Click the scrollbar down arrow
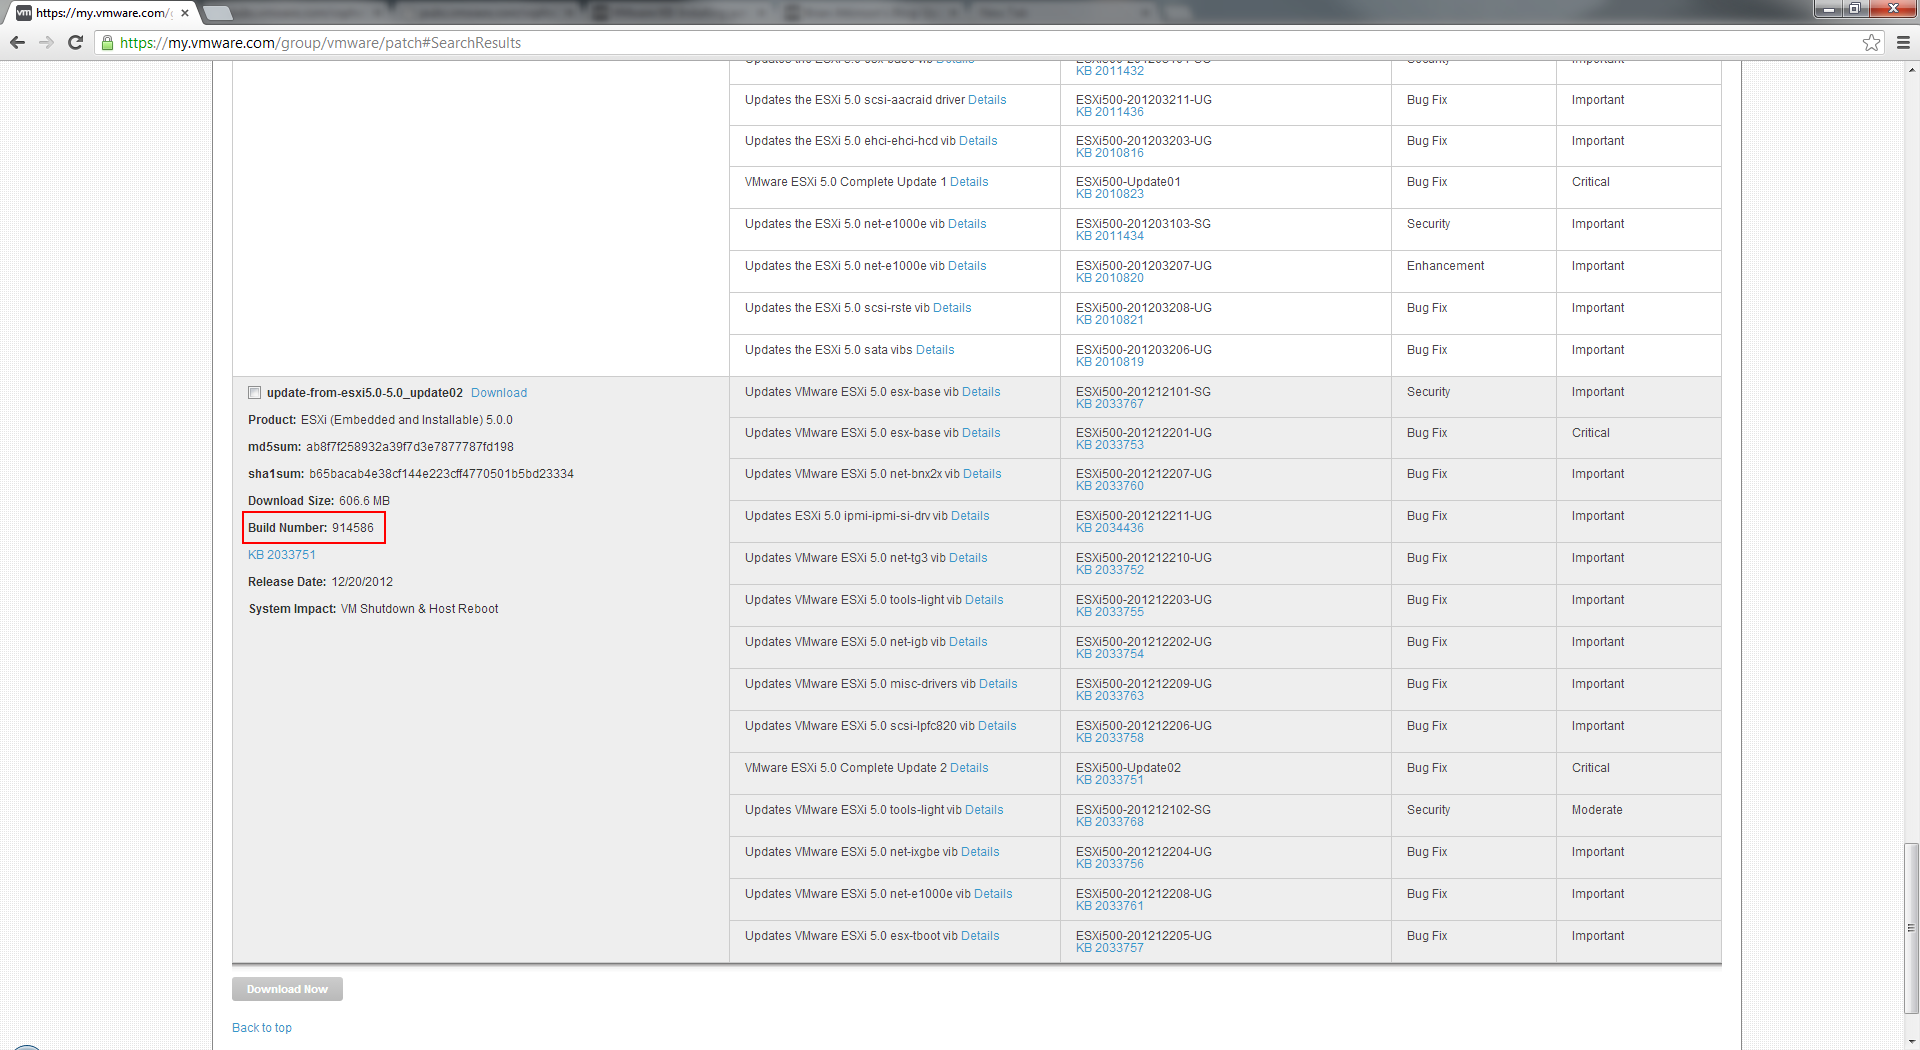The width and height of the screenshot is (1920, 1050). click(x=1911, y=1041)
